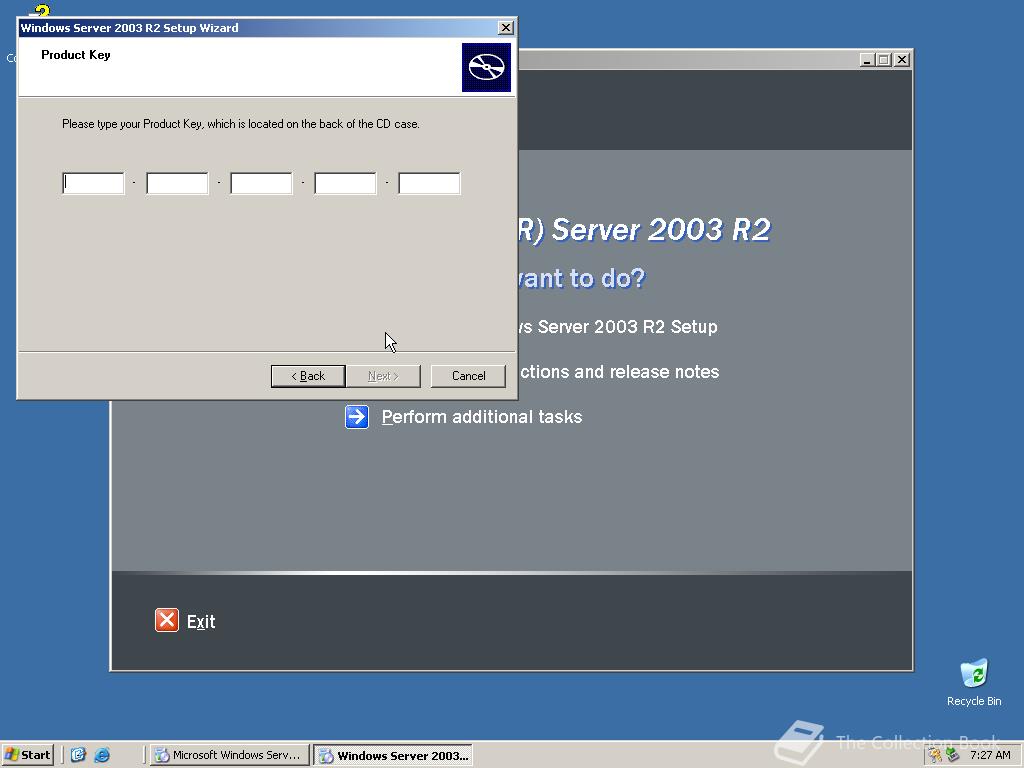The height and width of the screenshot is (768, 1024).
Task: Click the Show Desktop quick launch icon
Action: point(78,755)
